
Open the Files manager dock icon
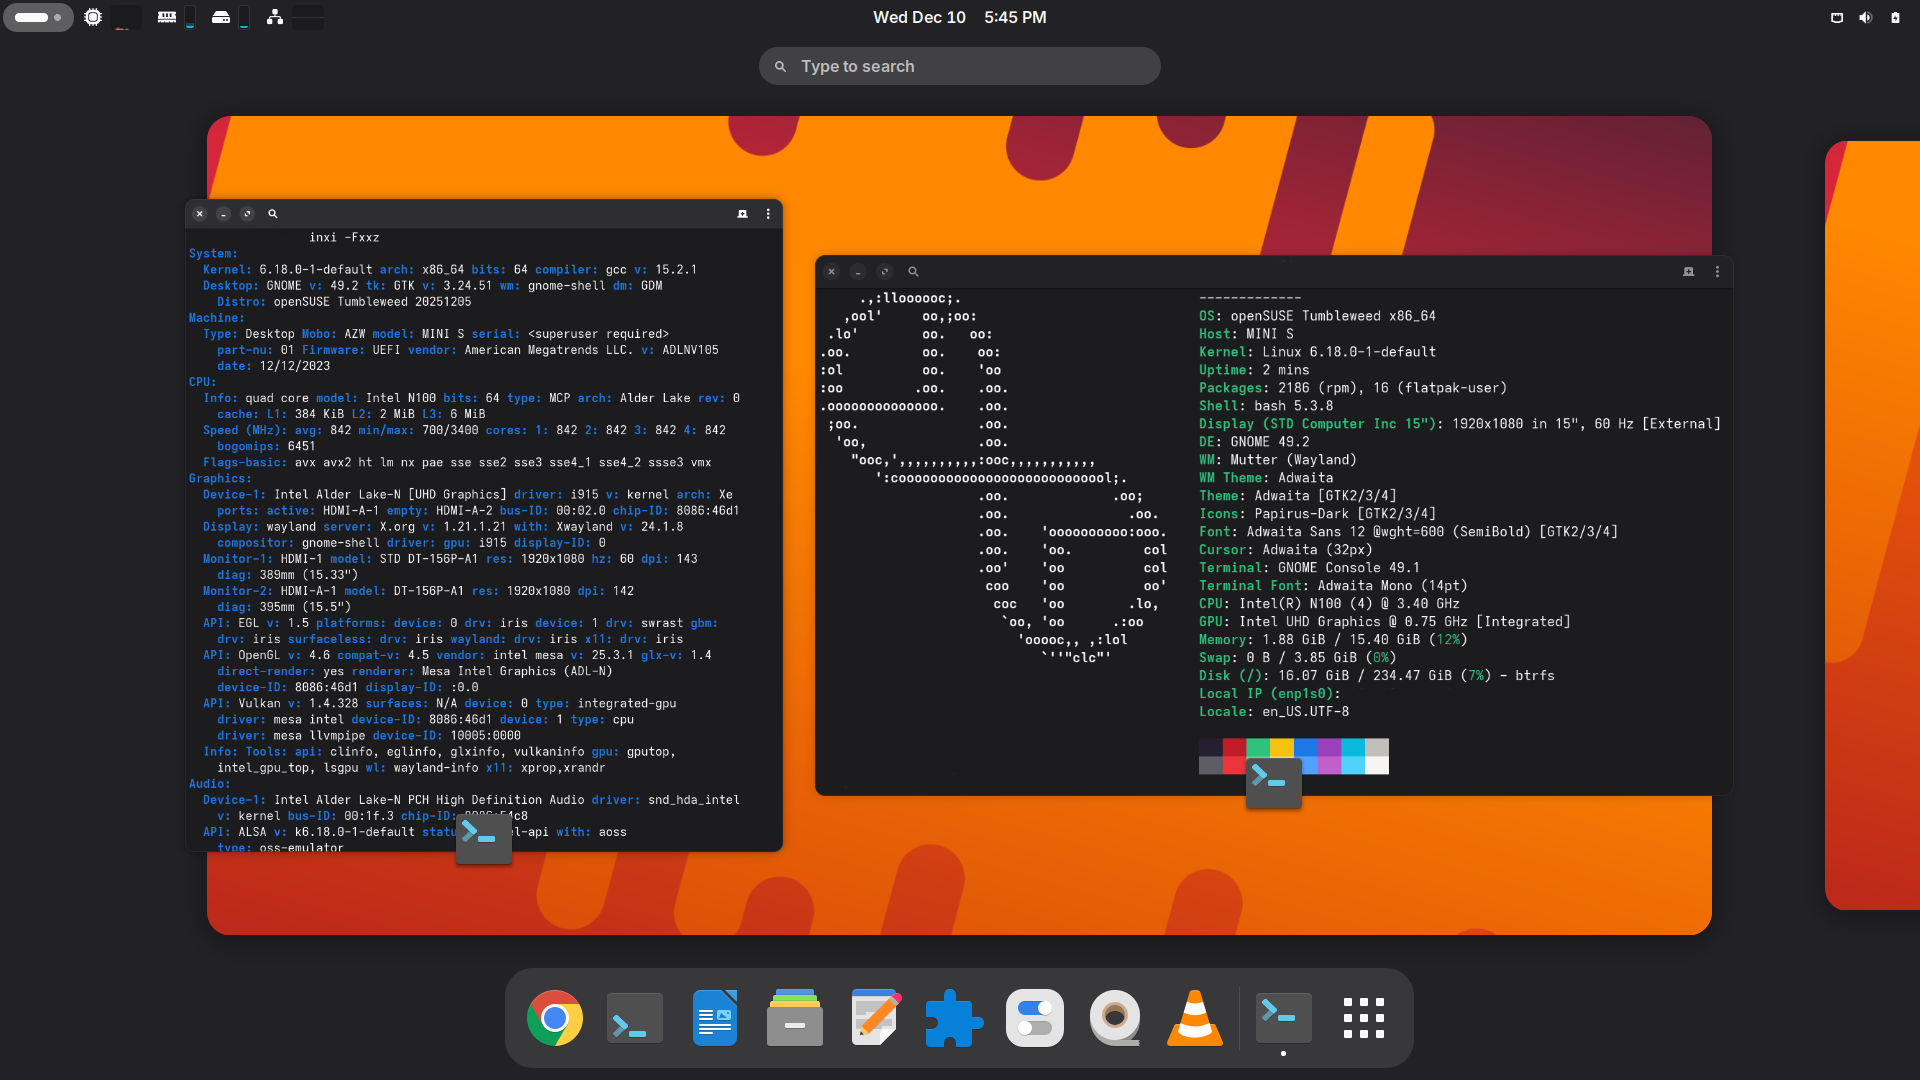[795, 1018]
